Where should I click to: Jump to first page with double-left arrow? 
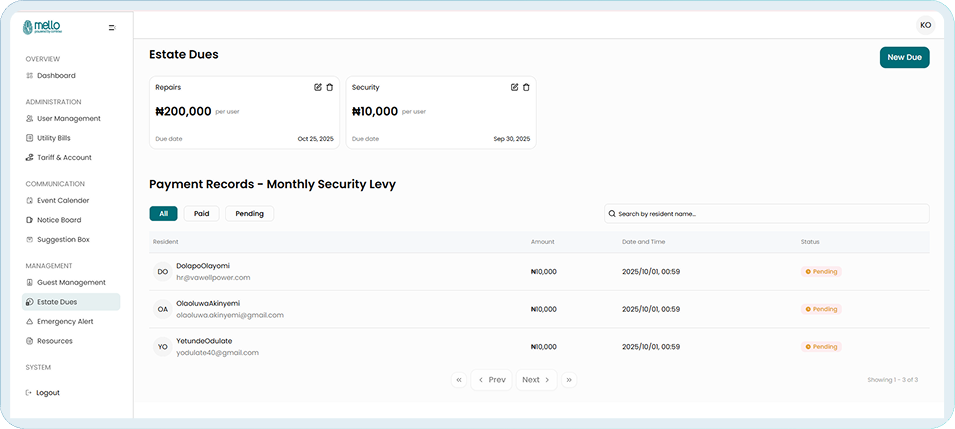(459, 380)
